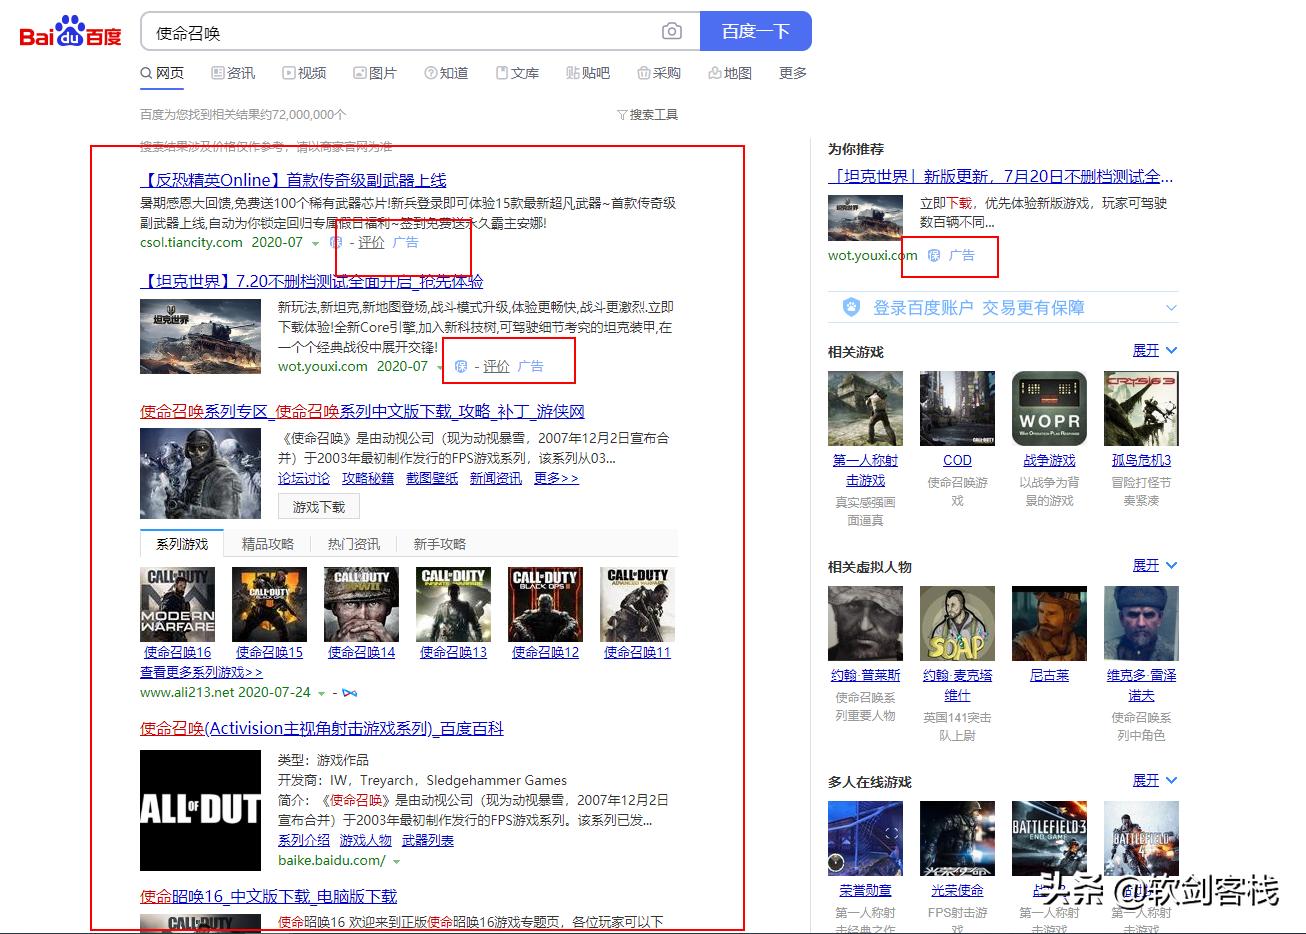Viewport: 1306px width, 934px height.
Task: Click the shield icon under tank world result
Action: tap(461, 367)
